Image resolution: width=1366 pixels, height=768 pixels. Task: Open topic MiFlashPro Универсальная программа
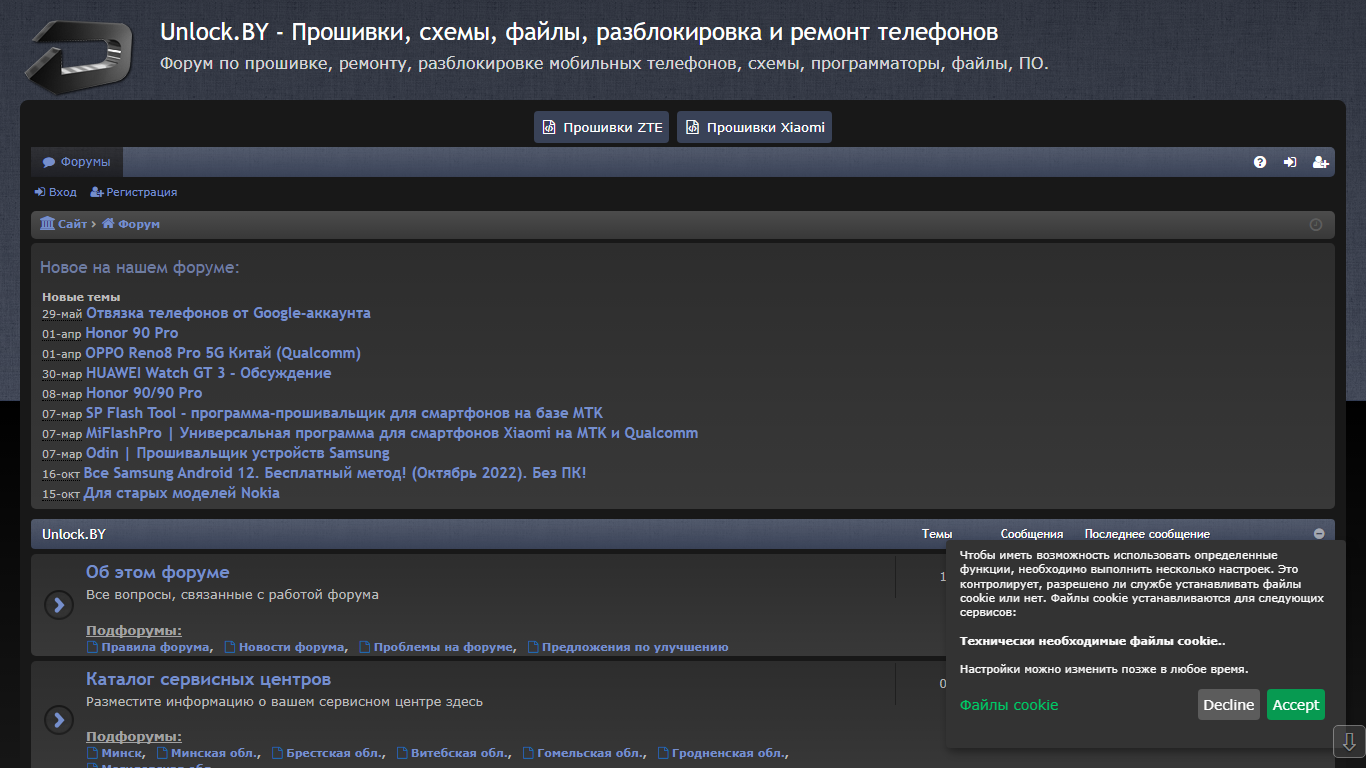(x=392, y=433)
